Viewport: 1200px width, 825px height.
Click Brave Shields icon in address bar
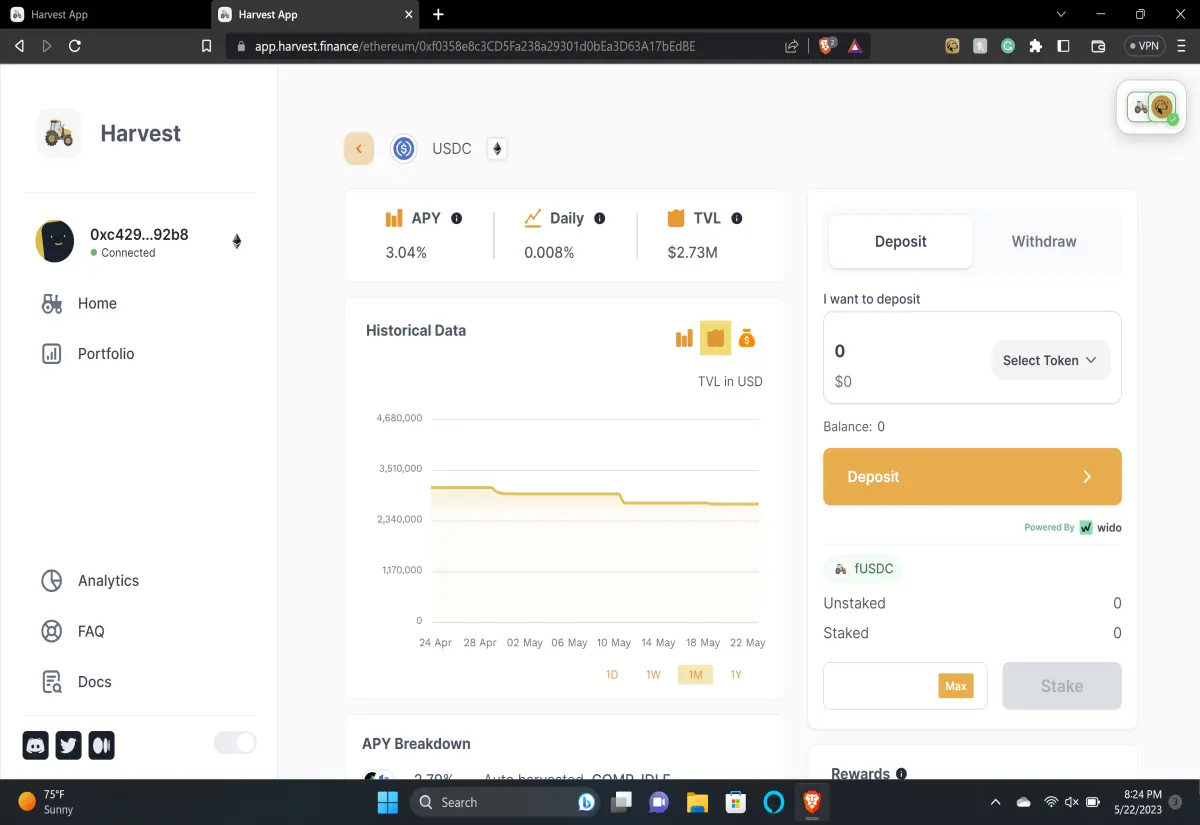click(x=827, y=46)
